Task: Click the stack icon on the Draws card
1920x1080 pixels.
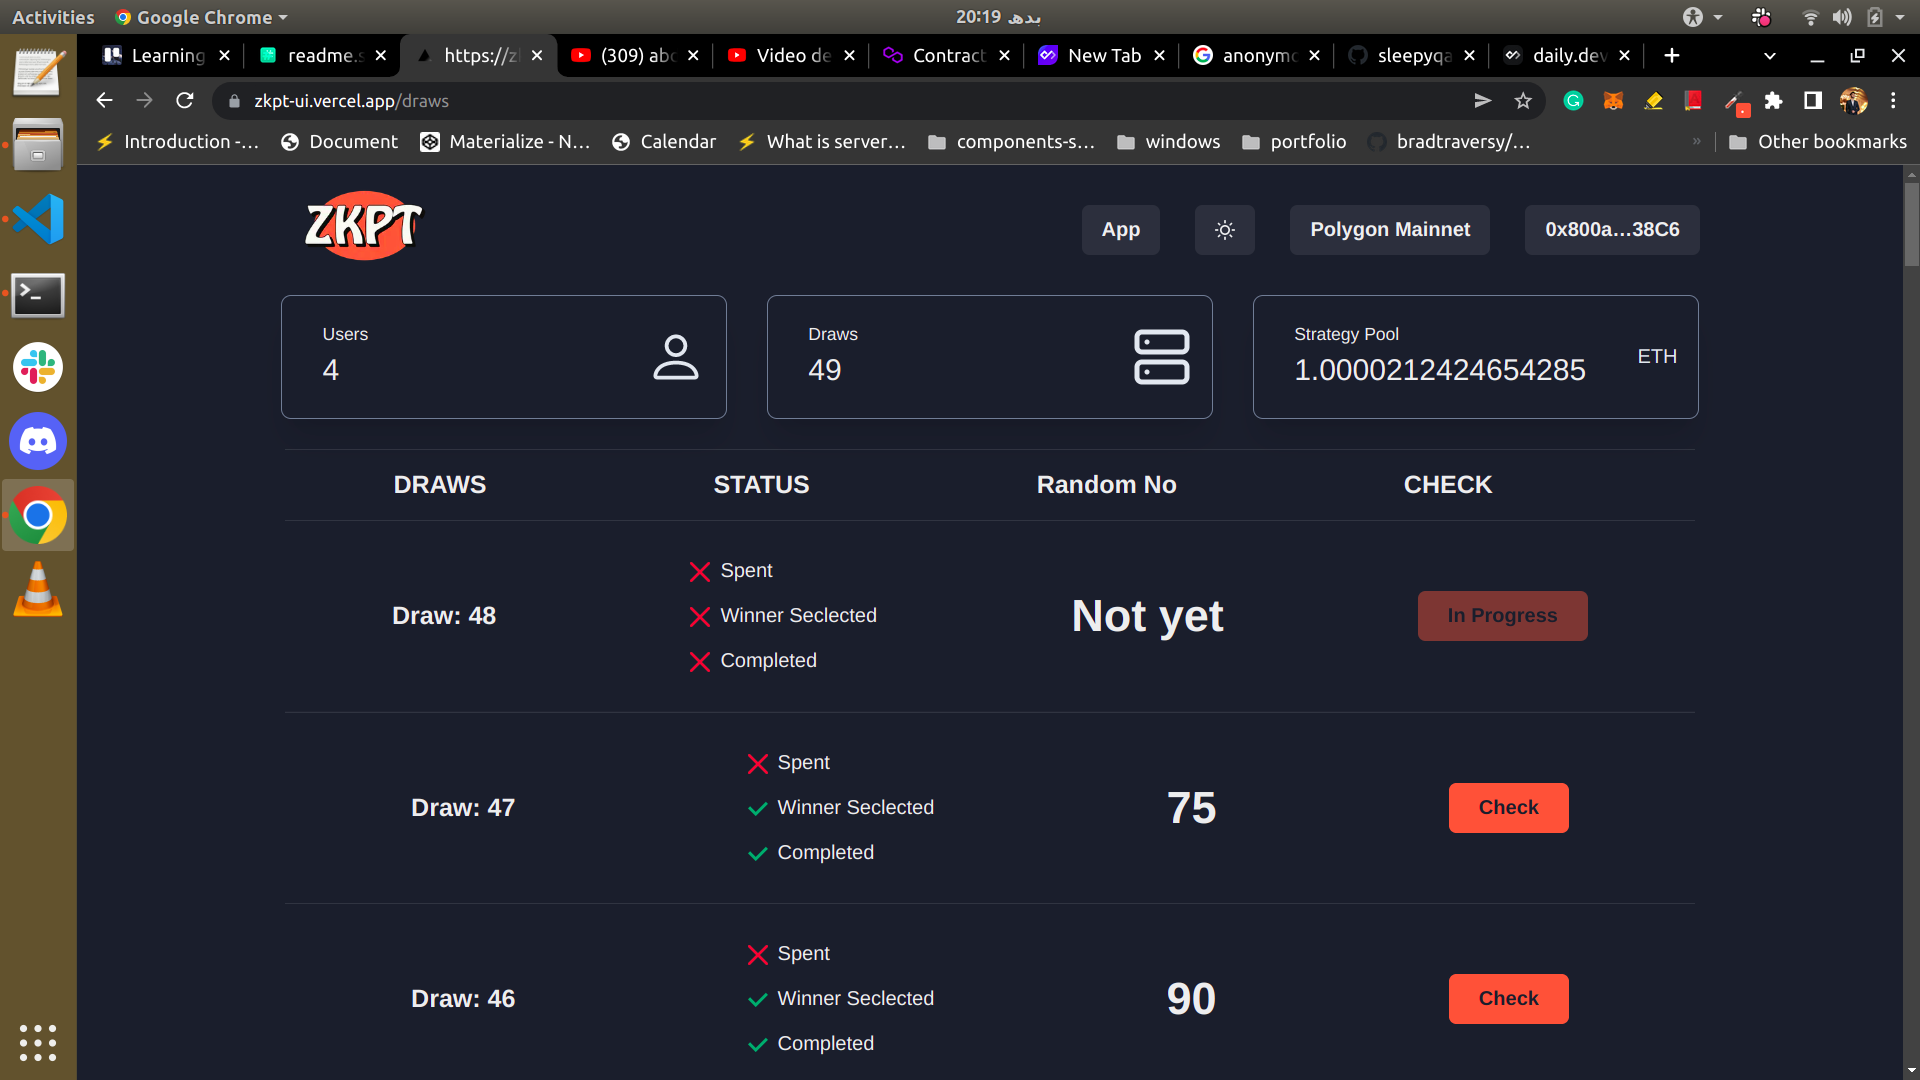Action: tap(1161, 356)
